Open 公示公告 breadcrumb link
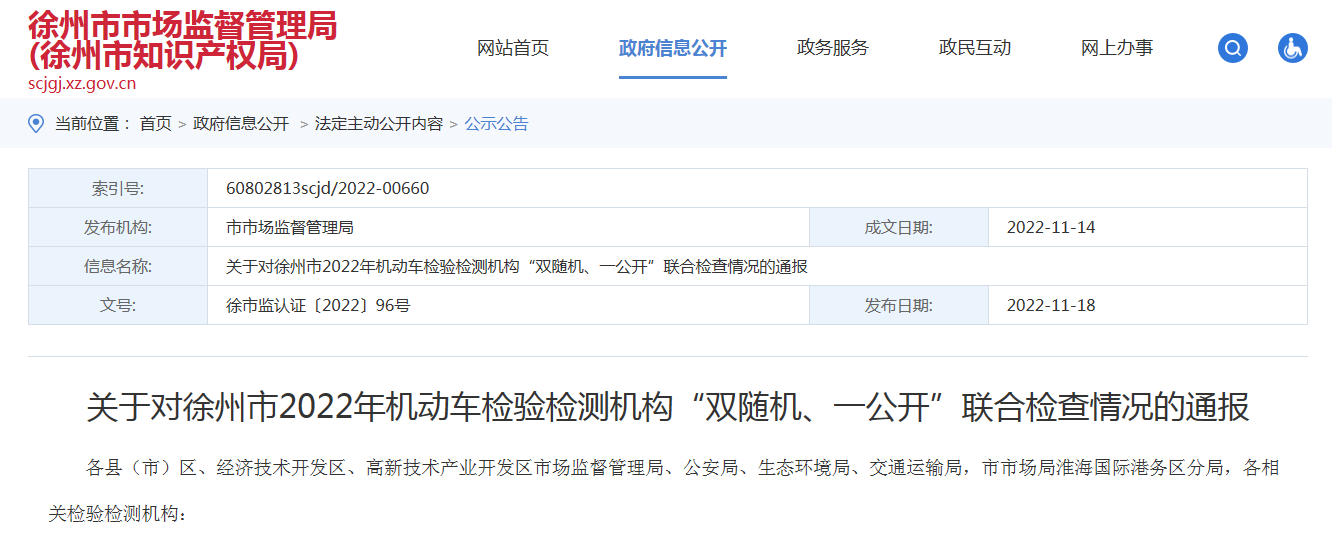 tap(496, 124)
